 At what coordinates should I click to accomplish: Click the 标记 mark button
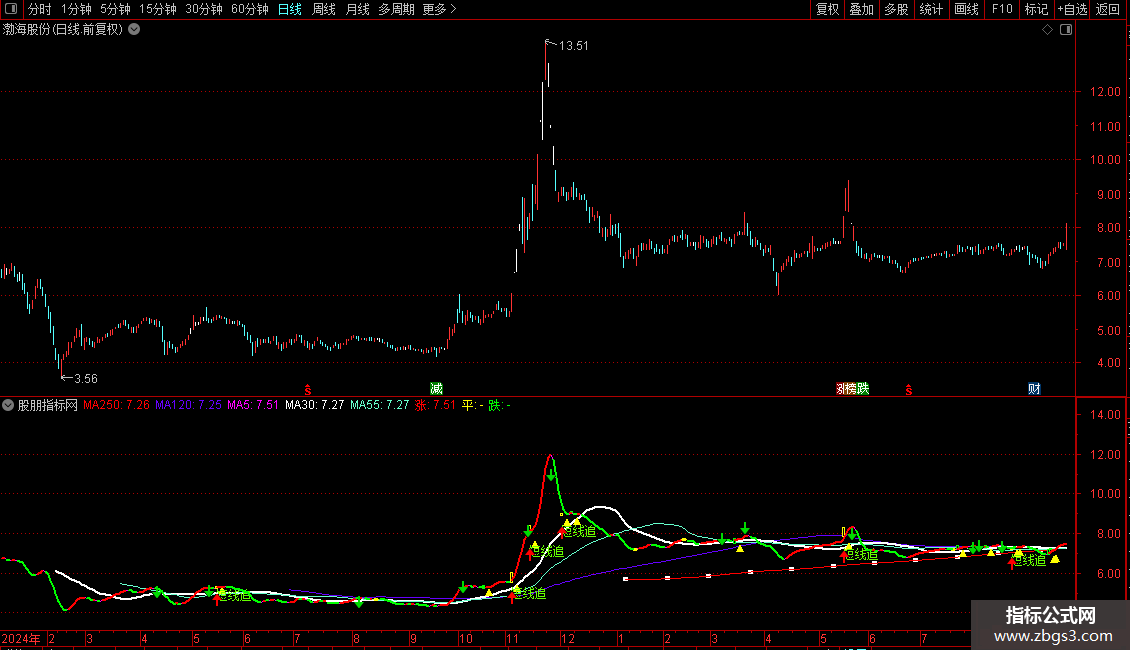[x=1036, y=9]
